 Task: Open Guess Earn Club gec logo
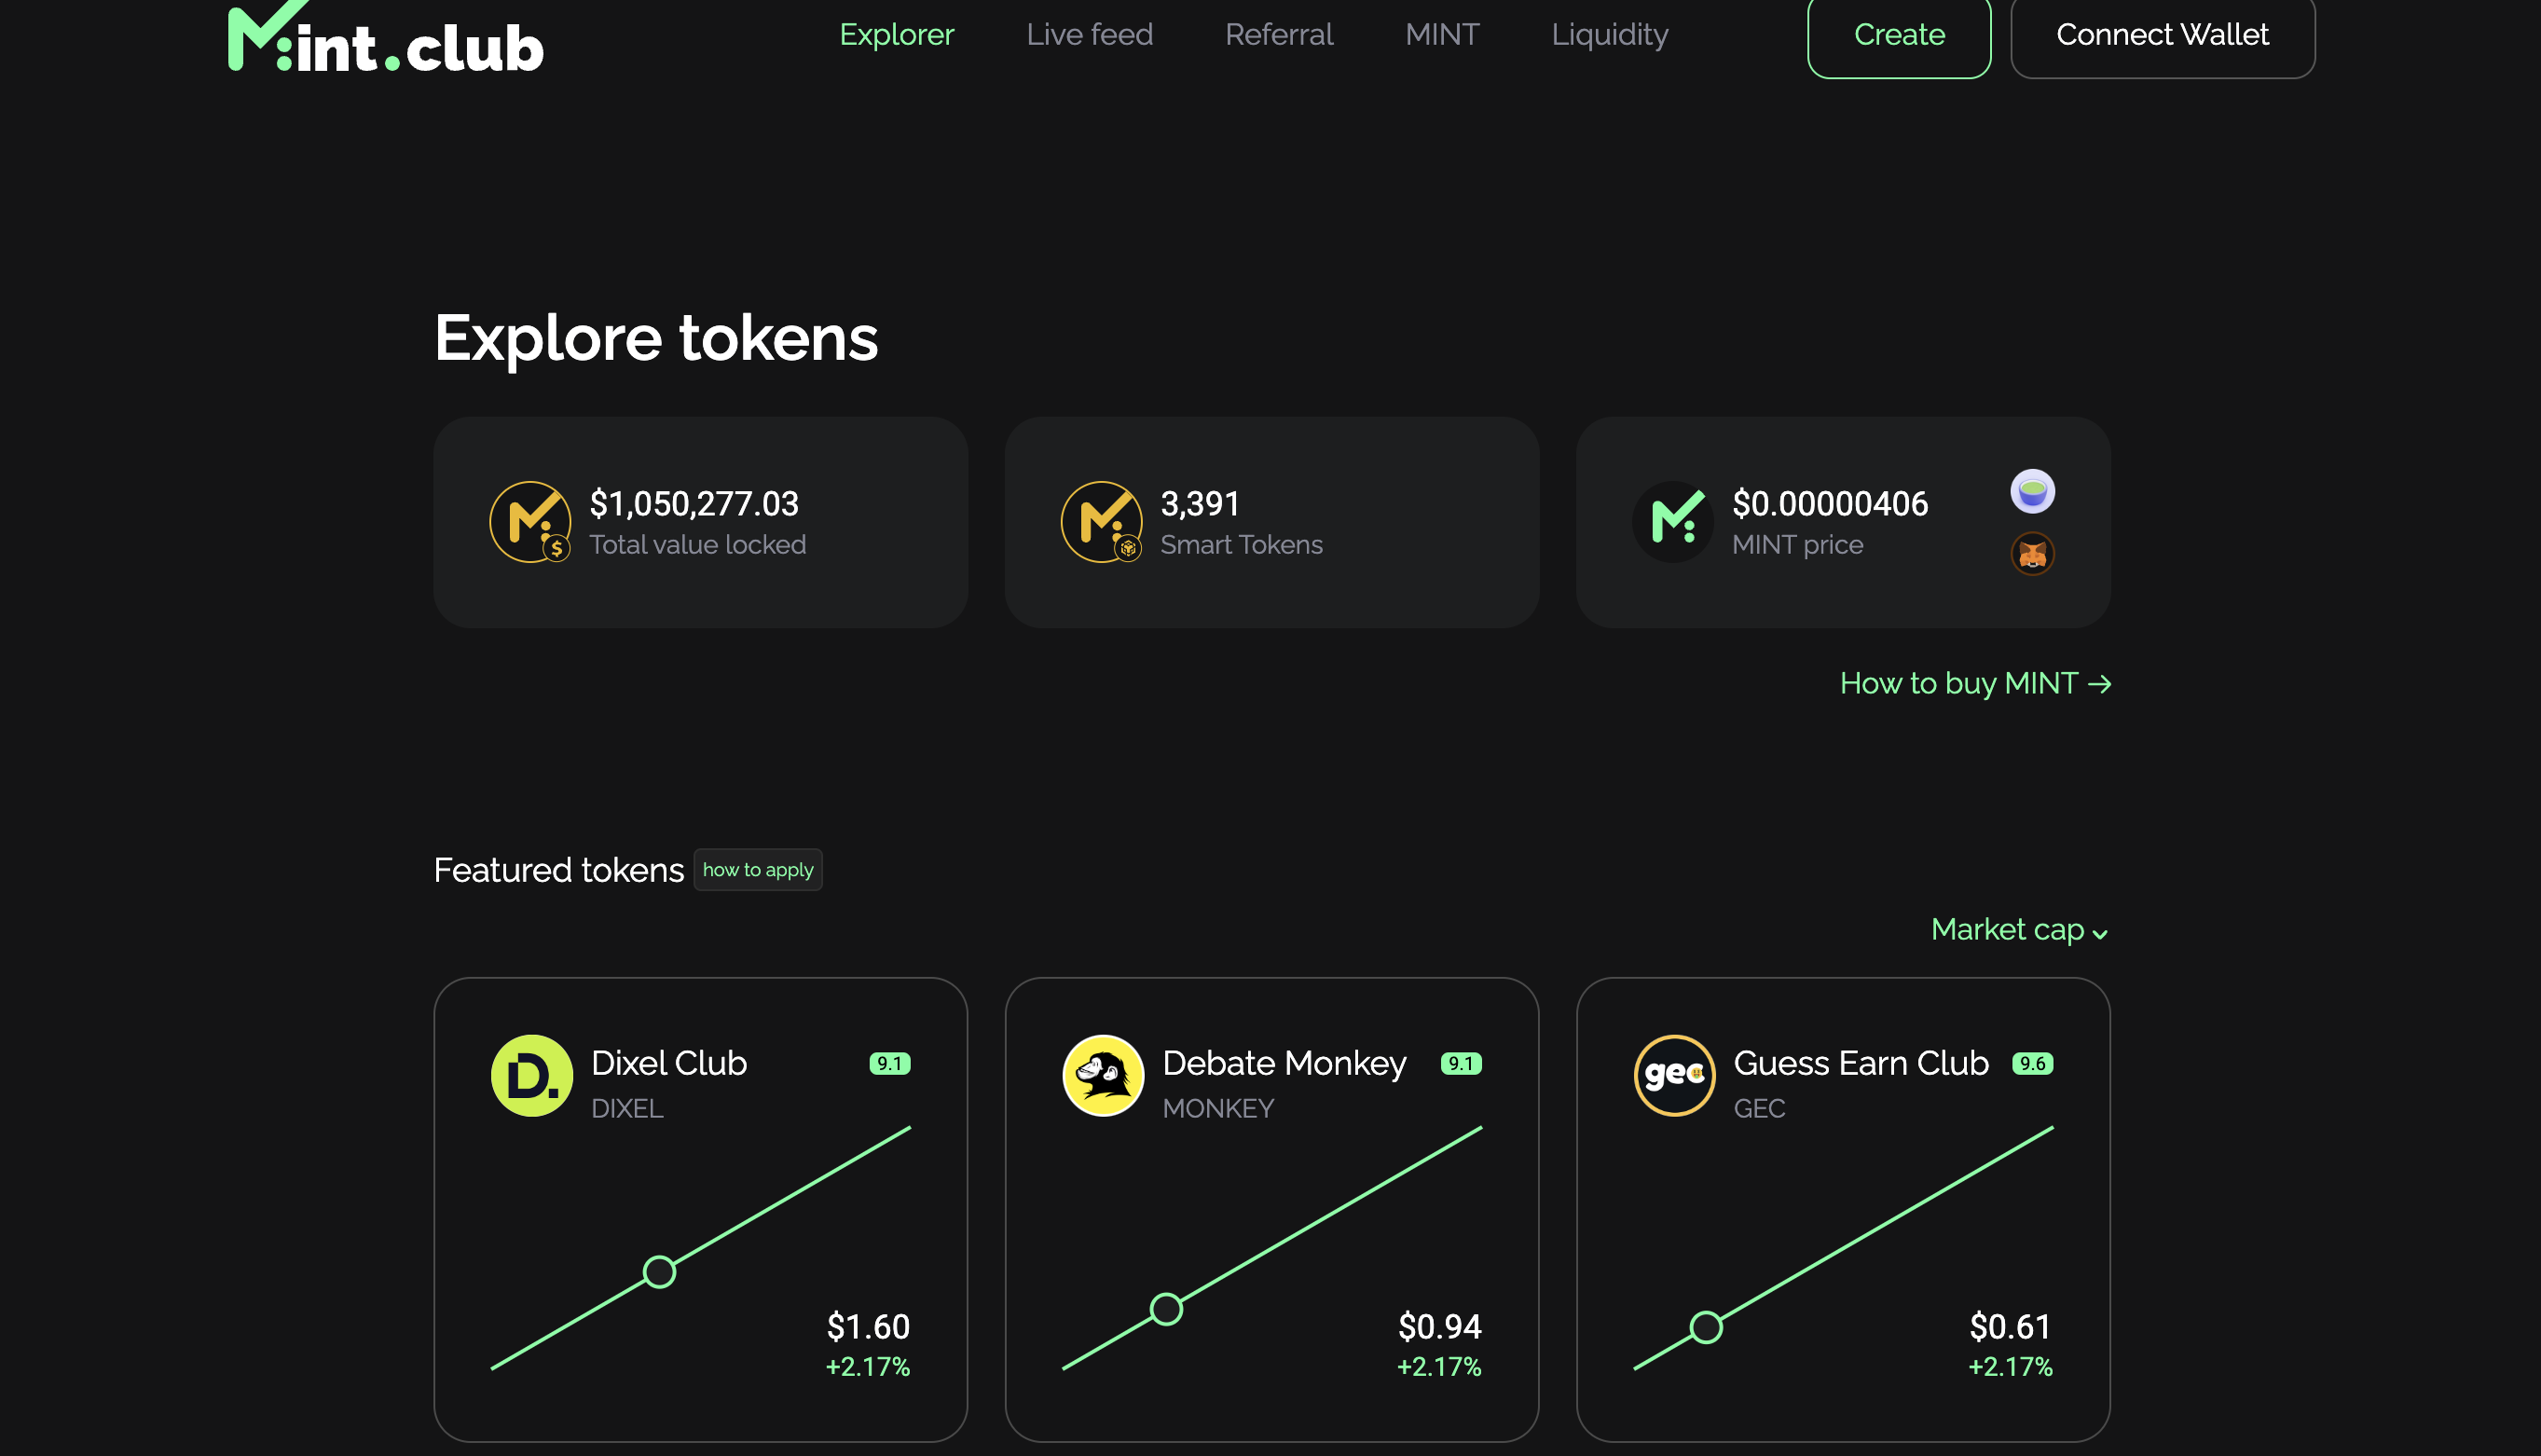1674,1075
